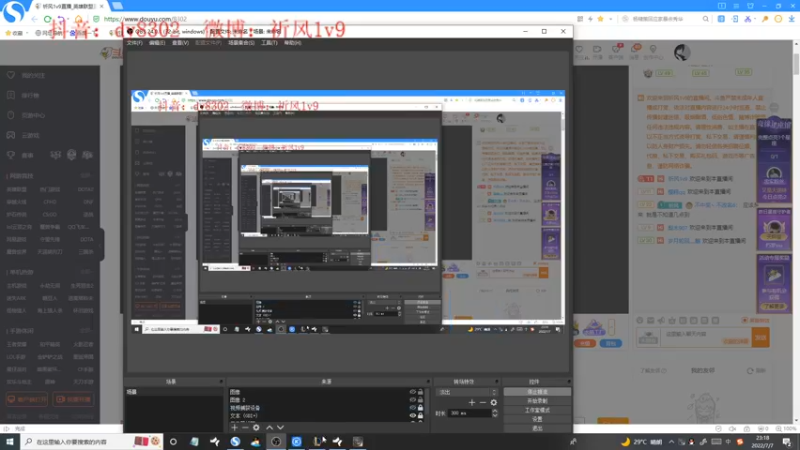The image size is (800, 450).
Task: Add a scene transition with the plus icon
Action: tap(471, 403)
